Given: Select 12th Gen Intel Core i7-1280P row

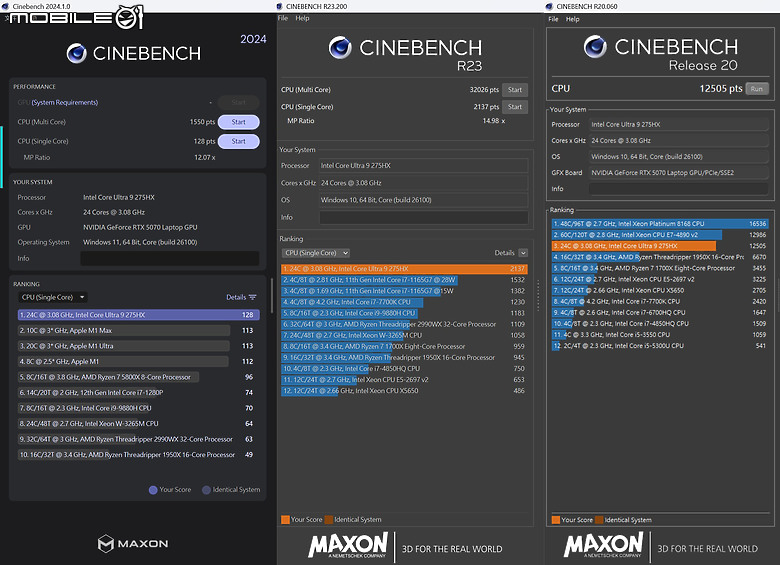Looking at the screenshot, I should (138, 392).
